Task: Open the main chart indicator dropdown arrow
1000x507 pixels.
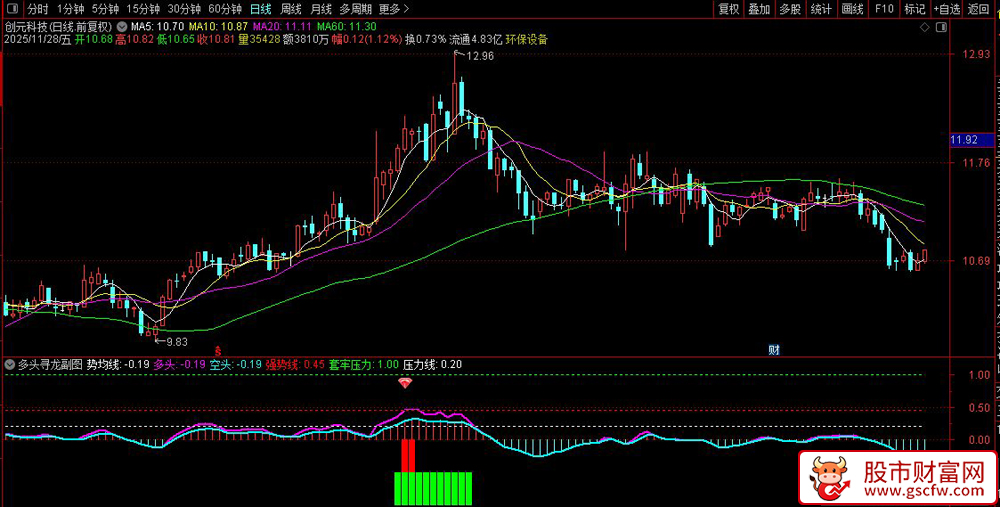Action: click(122, 27)
